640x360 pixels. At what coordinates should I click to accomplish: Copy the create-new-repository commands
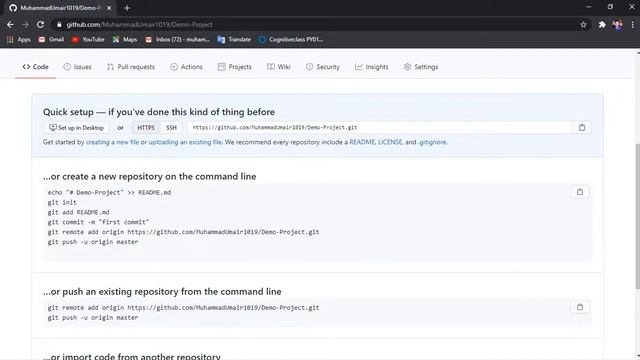pos(580,192)
